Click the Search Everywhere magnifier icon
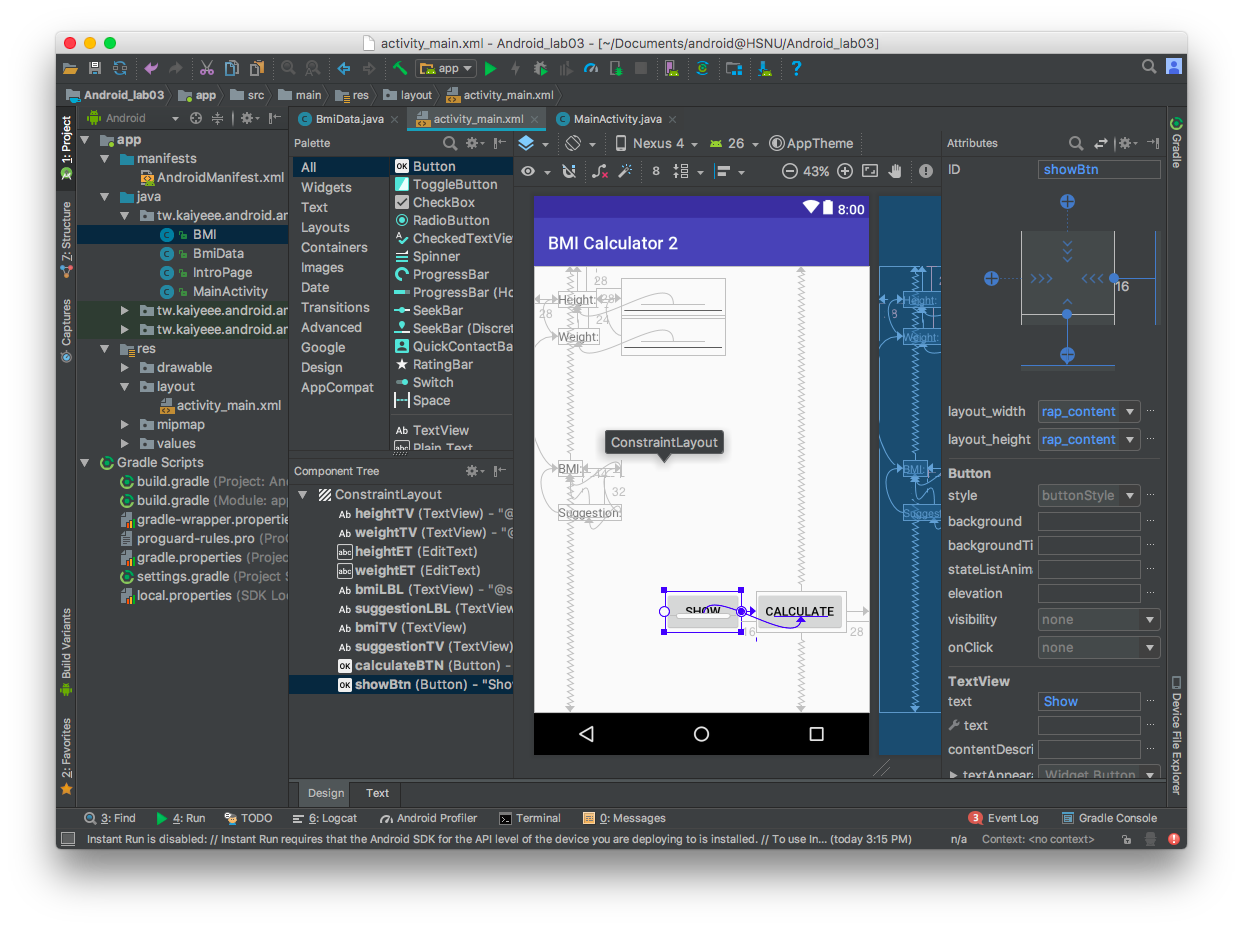 tap(1149, 67)
